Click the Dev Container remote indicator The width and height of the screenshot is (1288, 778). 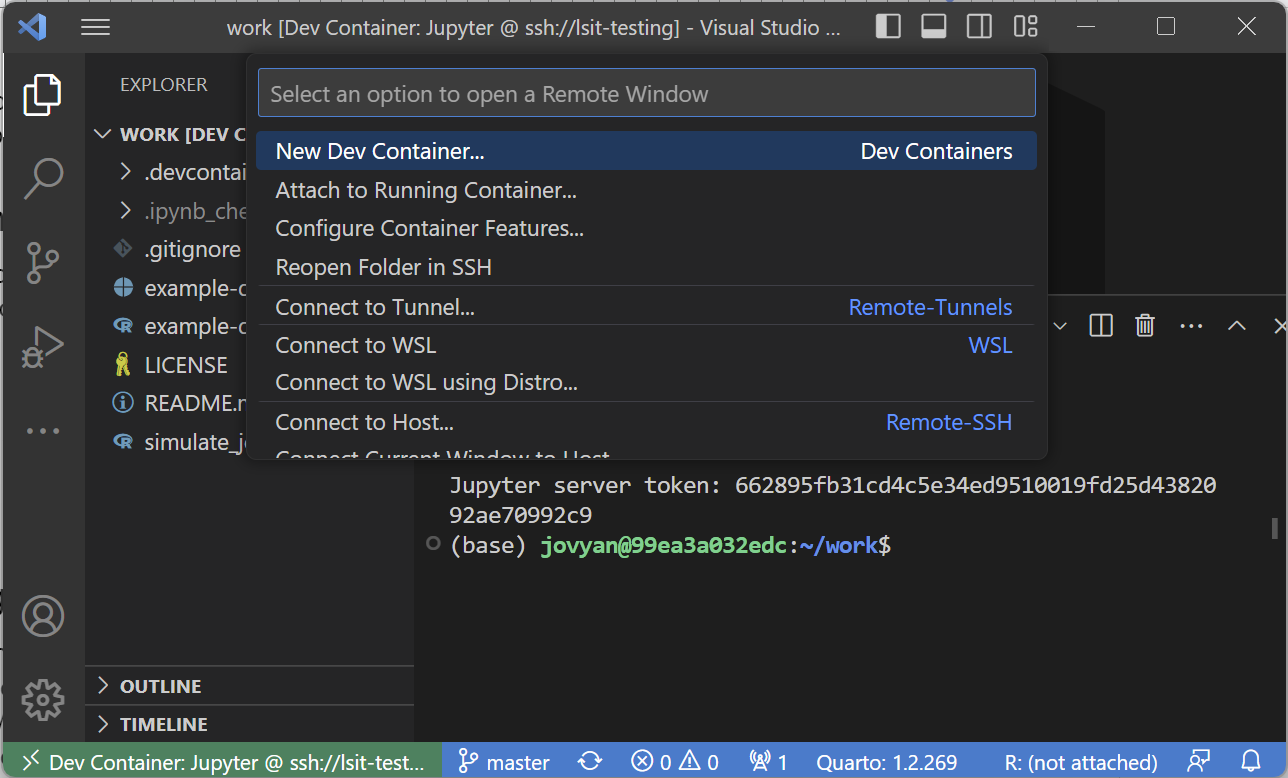(222, 762)
